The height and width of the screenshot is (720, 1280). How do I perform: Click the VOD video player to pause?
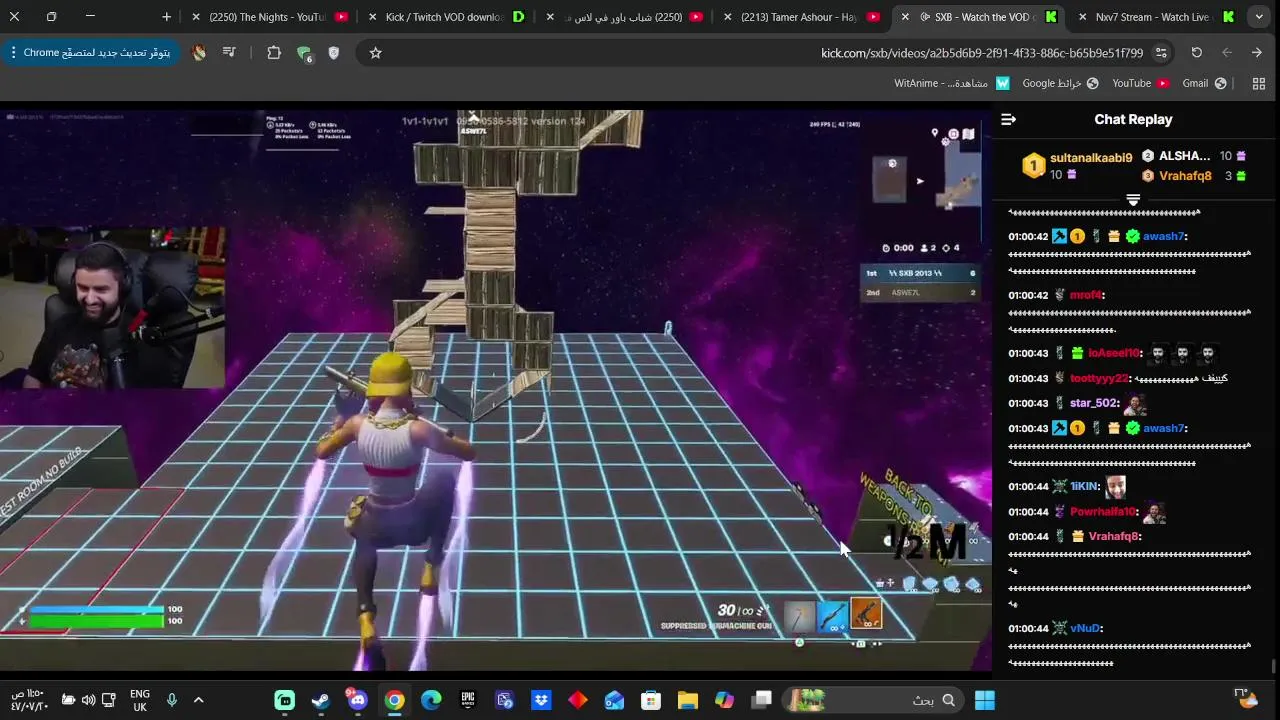click(x=496, y=390)
